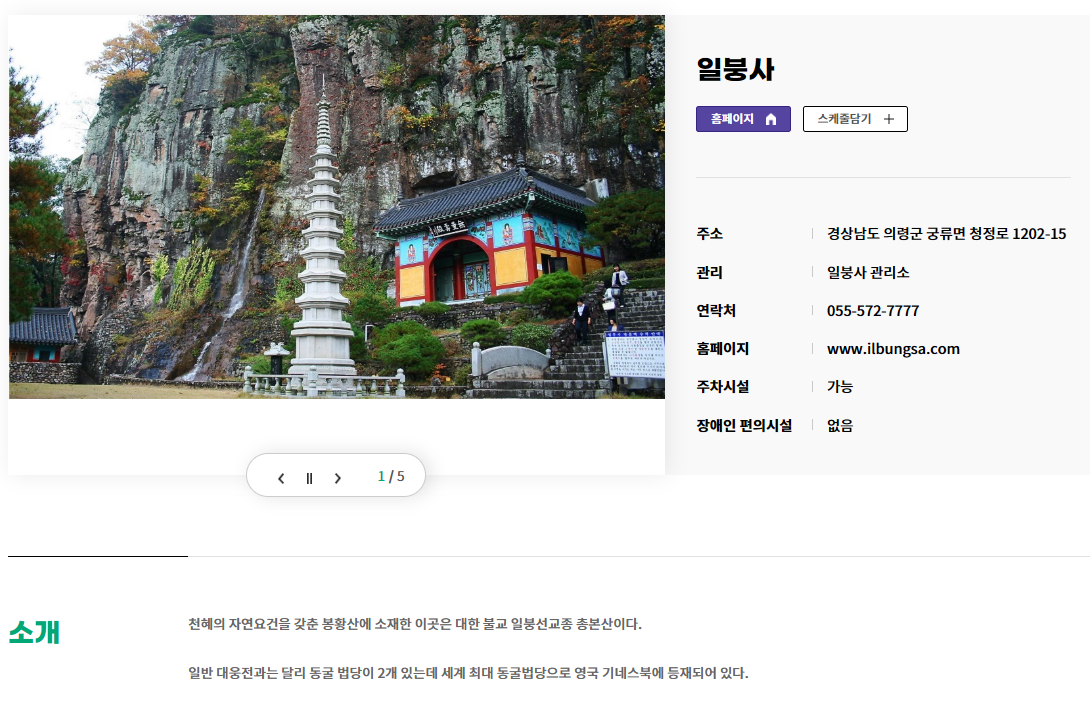This screenshot has height=707, width=1090.
Task: Click the 주차시설 label
Action: [723, 387]
